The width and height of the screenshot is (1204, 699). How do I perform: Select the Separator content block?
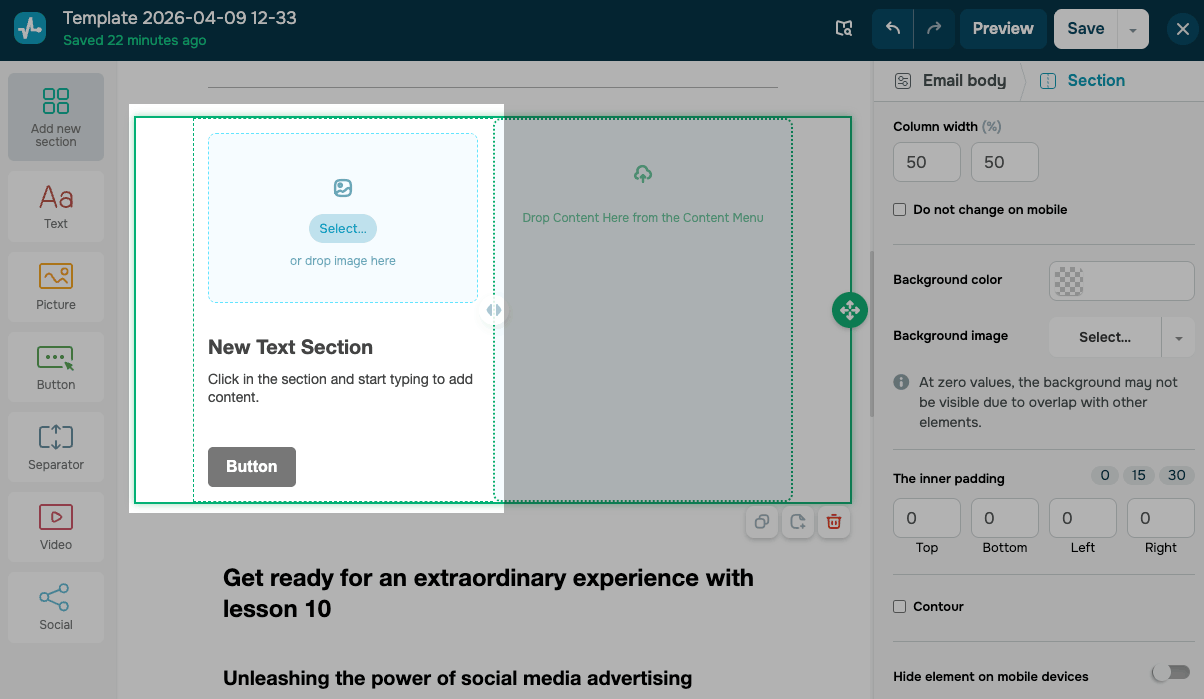click(56, 446)
